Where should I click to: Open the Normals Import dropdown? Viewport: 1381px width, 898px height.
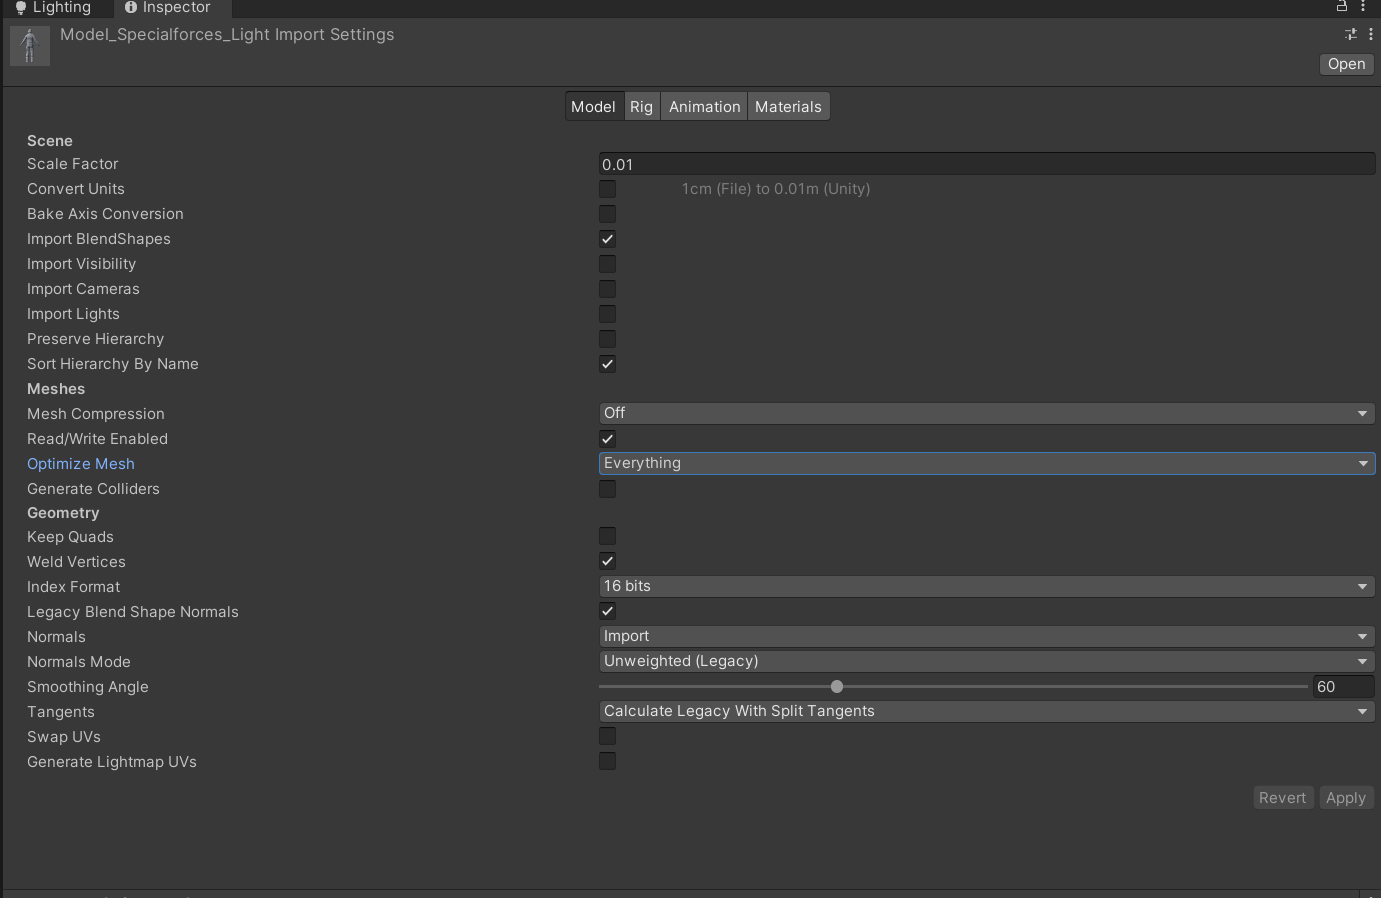[987, 636]
